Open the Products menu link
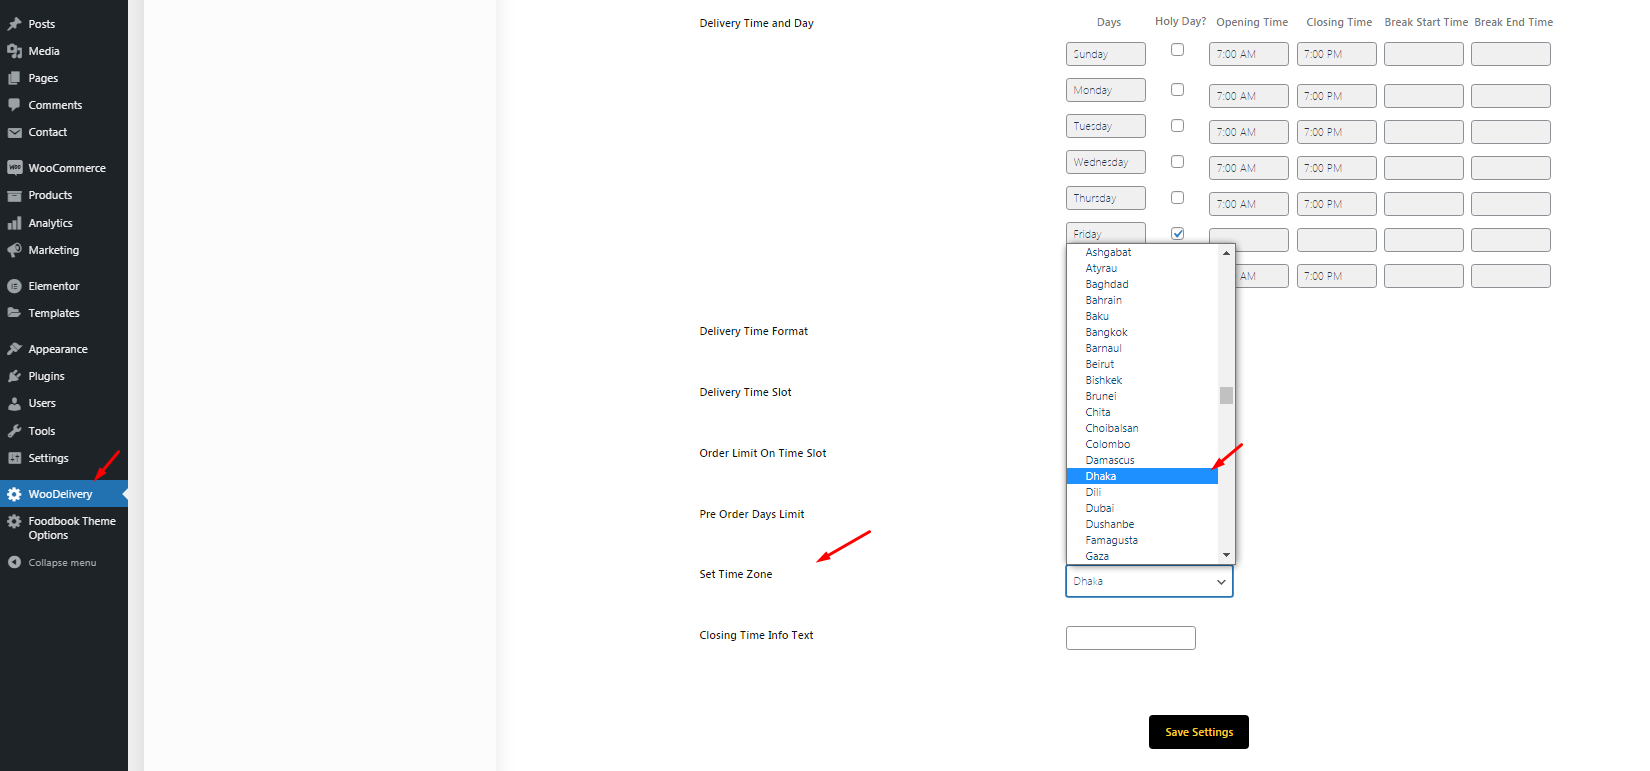1650x771 pixels. tap(50, 195)
